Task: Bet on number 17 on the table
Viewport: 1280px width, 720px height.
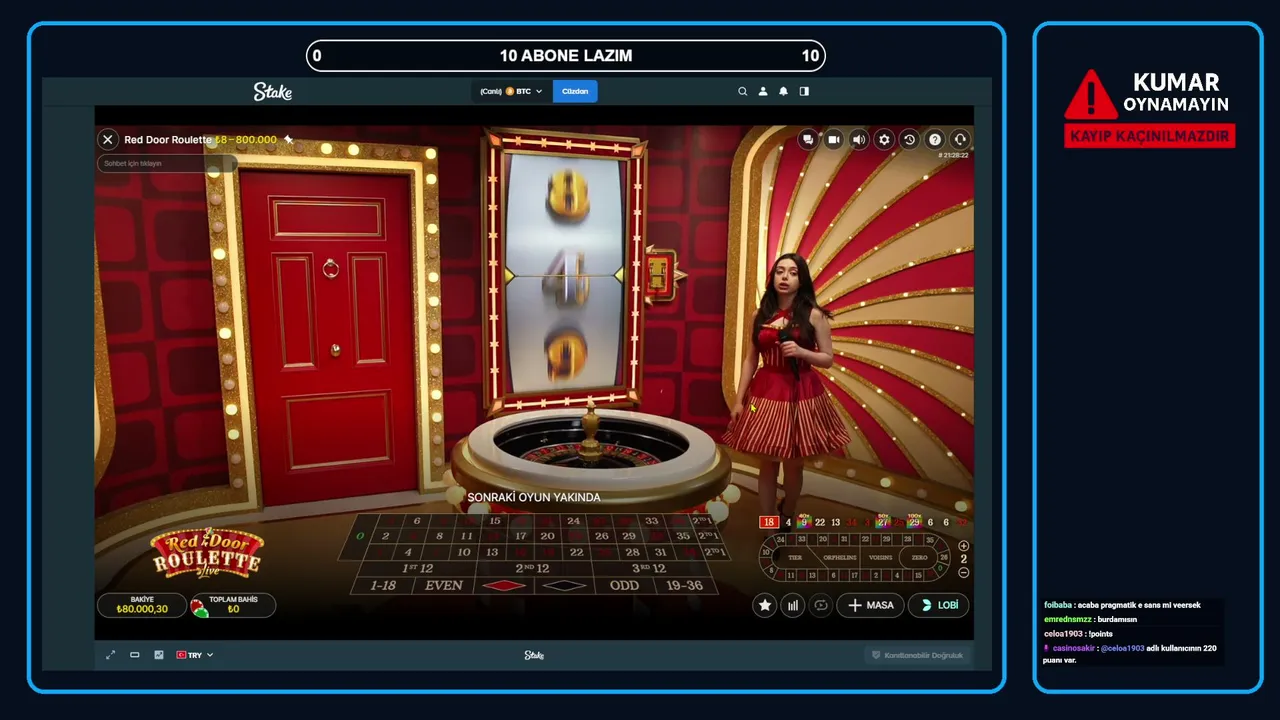Action: (520, 536)
